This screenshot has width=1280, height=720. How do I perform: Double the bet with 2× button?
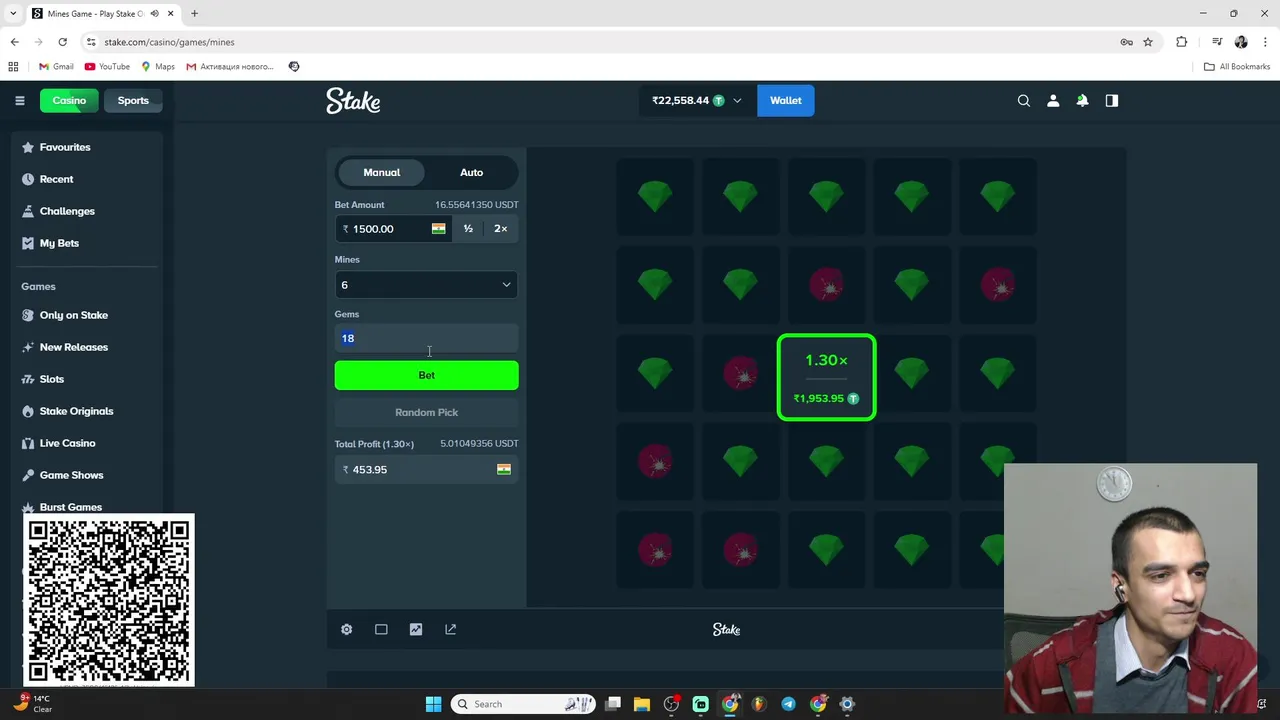click(x=501, y=229)
